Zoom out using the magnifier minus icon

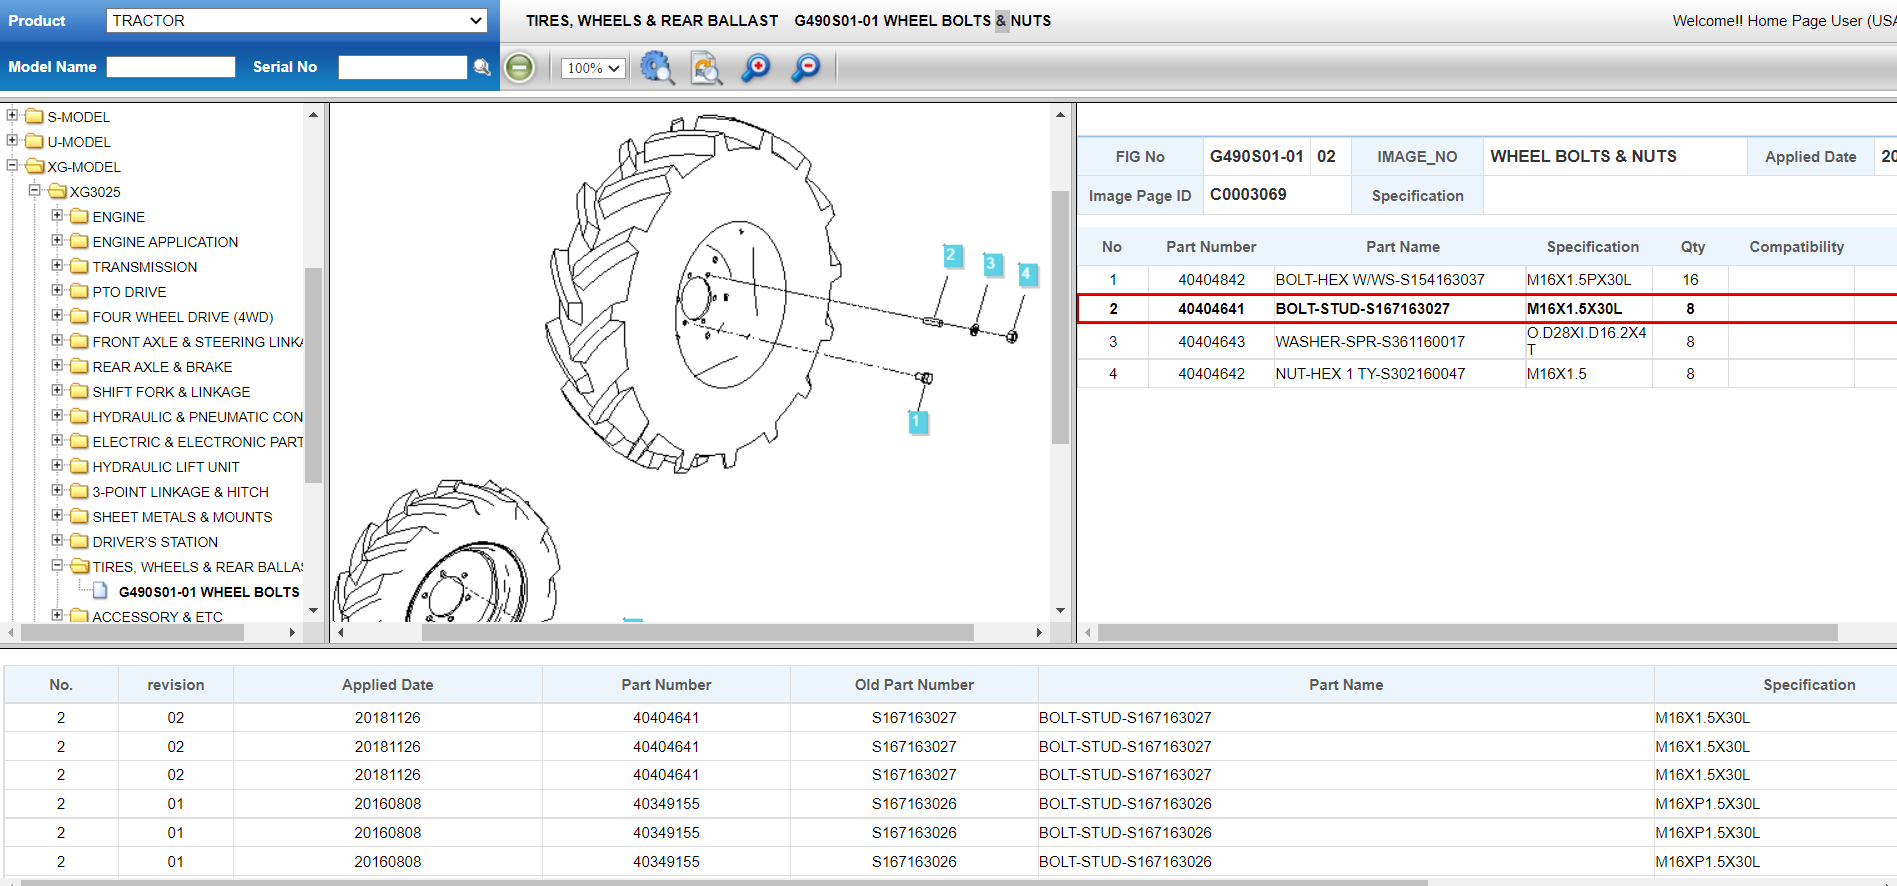click(805, 68)
